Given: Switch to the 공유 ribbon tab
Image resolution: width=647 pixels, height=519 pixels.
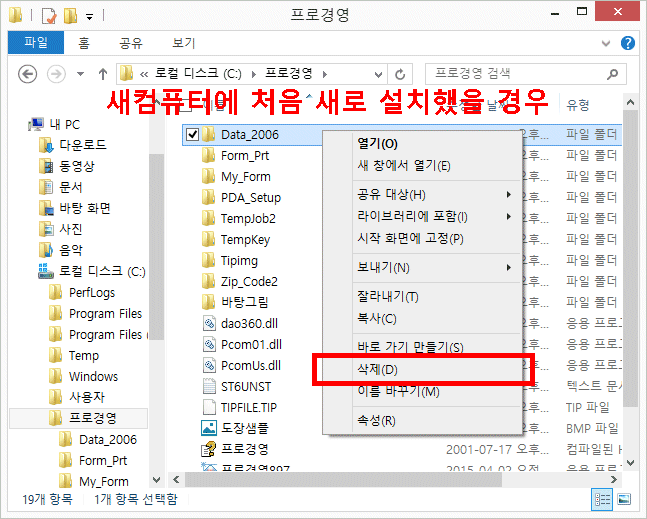Looking at the screenshot, I should click(x=131, y=42).
